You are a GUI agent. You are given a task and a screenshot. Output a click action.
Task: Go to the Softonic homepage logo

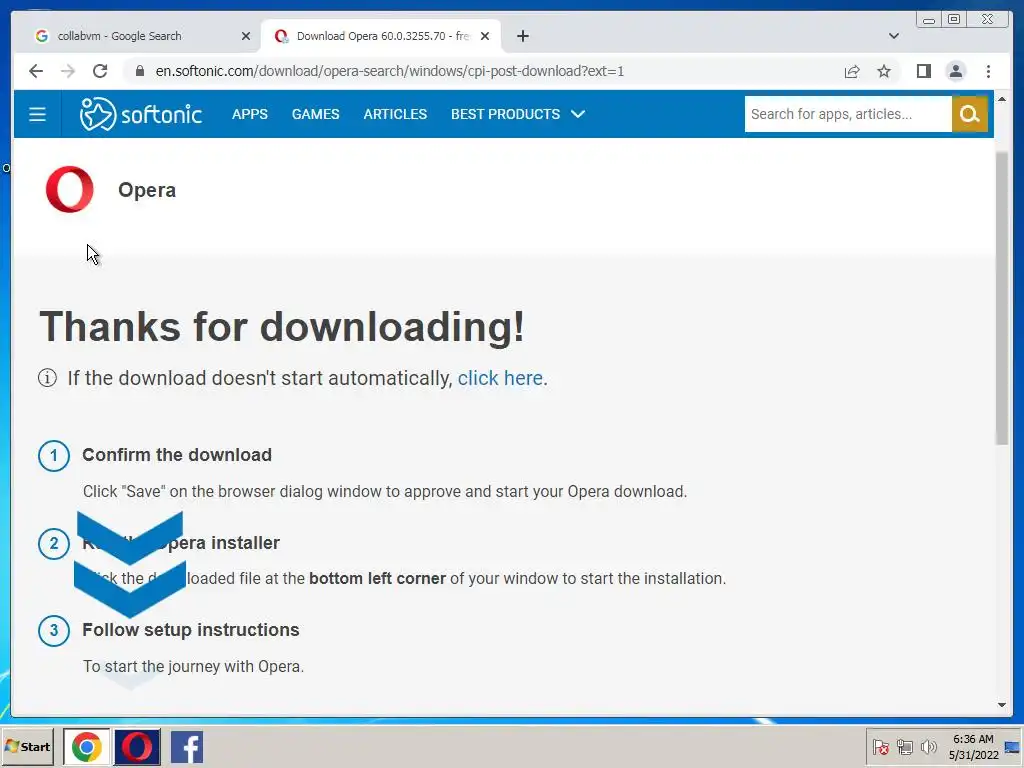pos(140,114)
